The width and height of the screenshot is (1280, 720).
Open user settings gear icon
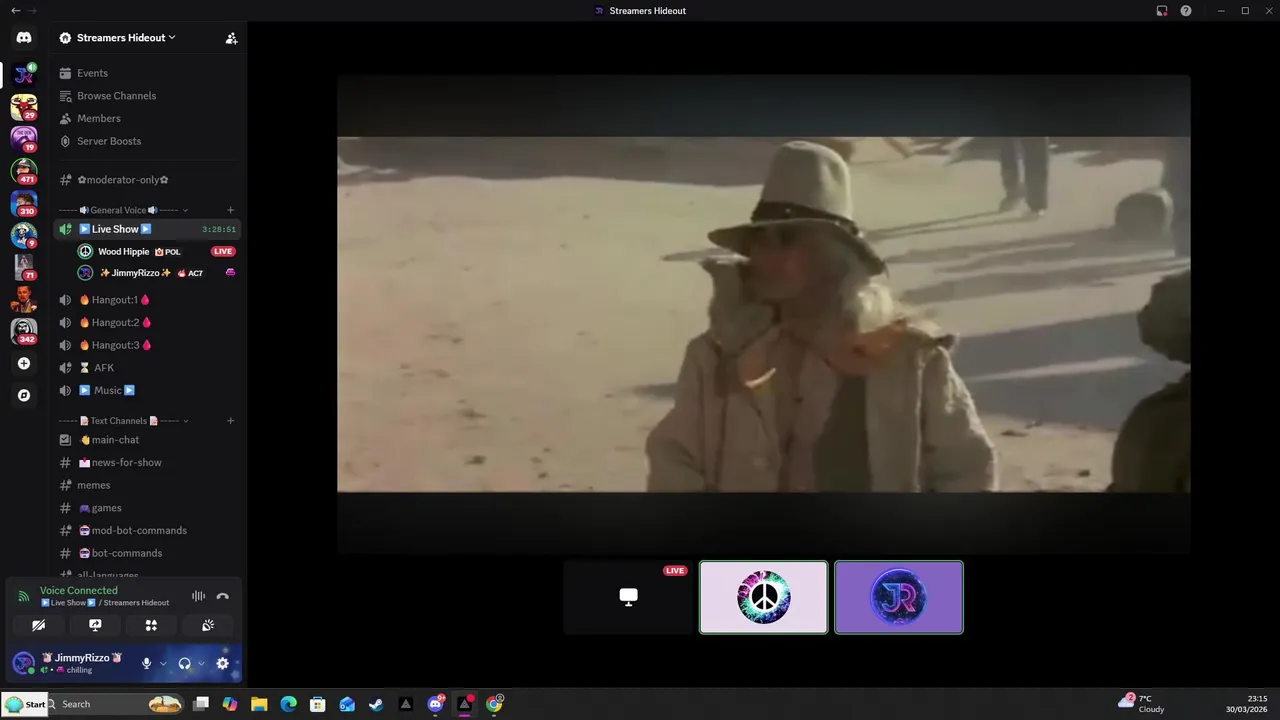[x=222, y=663]
